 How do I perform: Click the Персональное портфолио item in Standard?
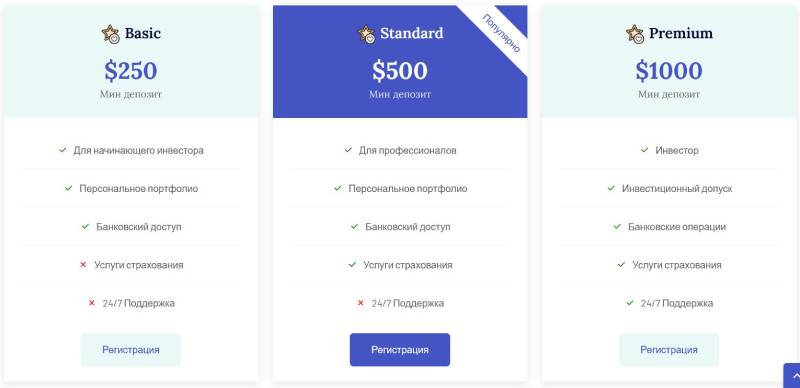pyautogui.click(x=408, y=188)
